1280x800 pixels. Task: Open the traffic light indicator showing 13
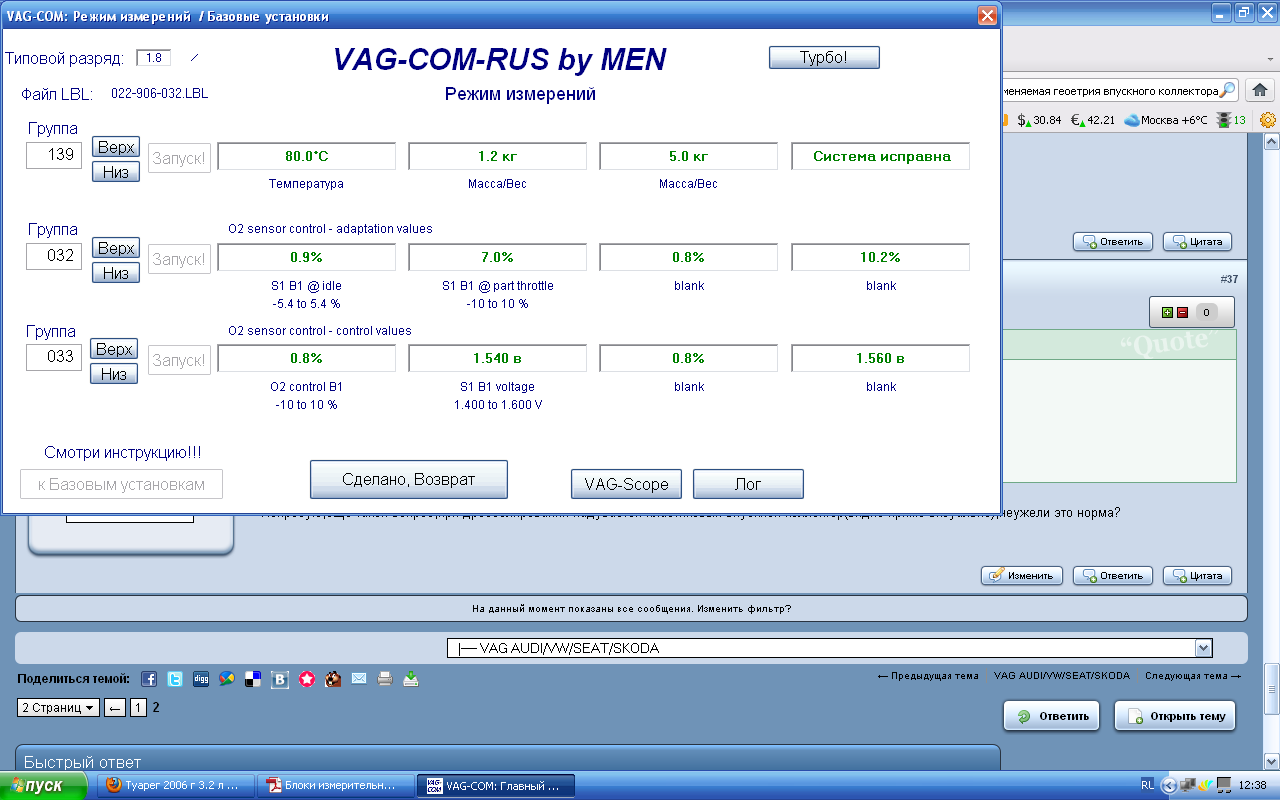[x=1232, y=120]
